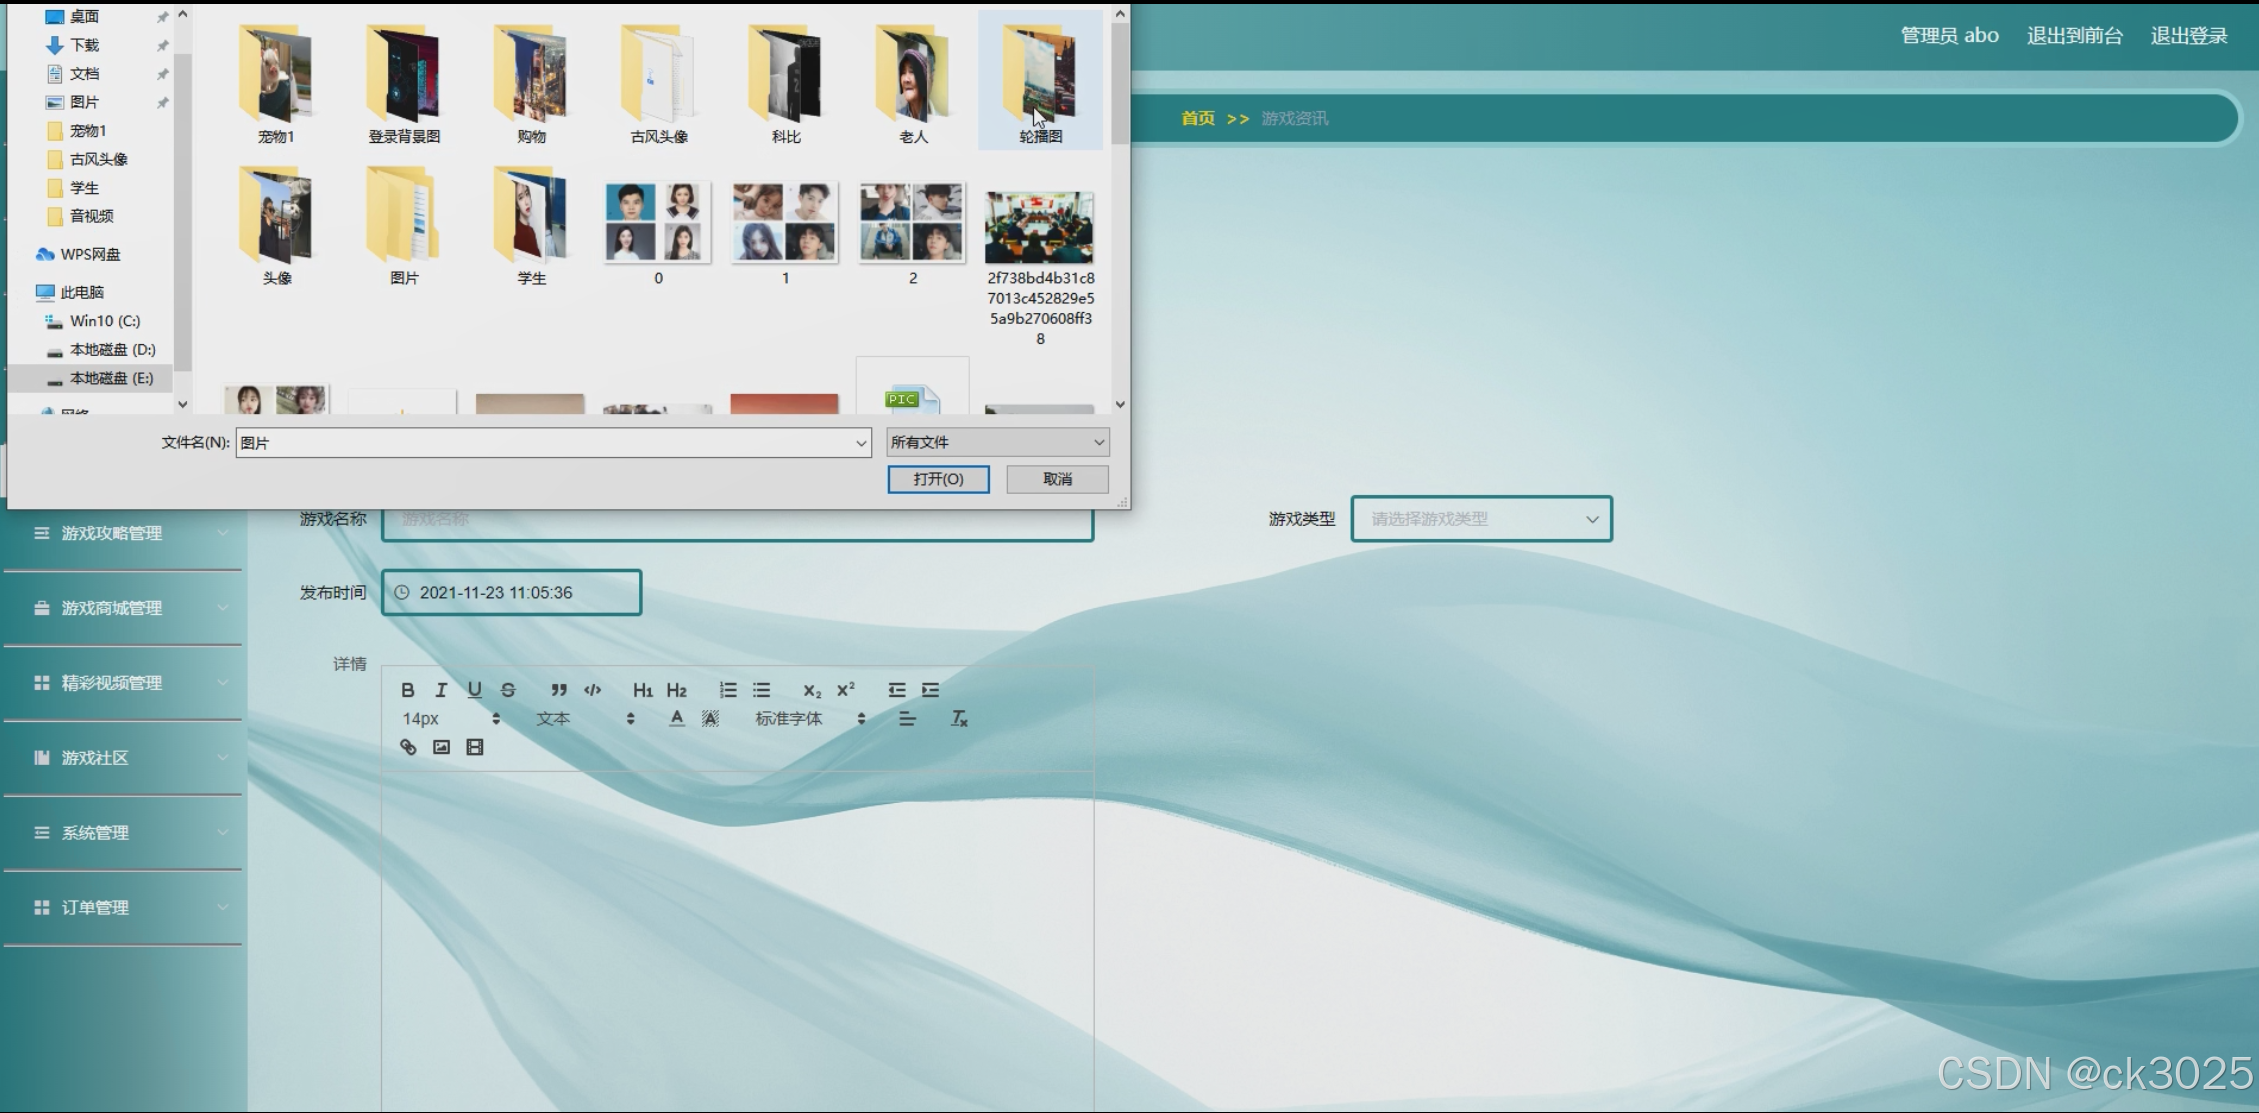
Task: Open the 订单管理 sidebar menu
Action: click(x=93, y=907)
